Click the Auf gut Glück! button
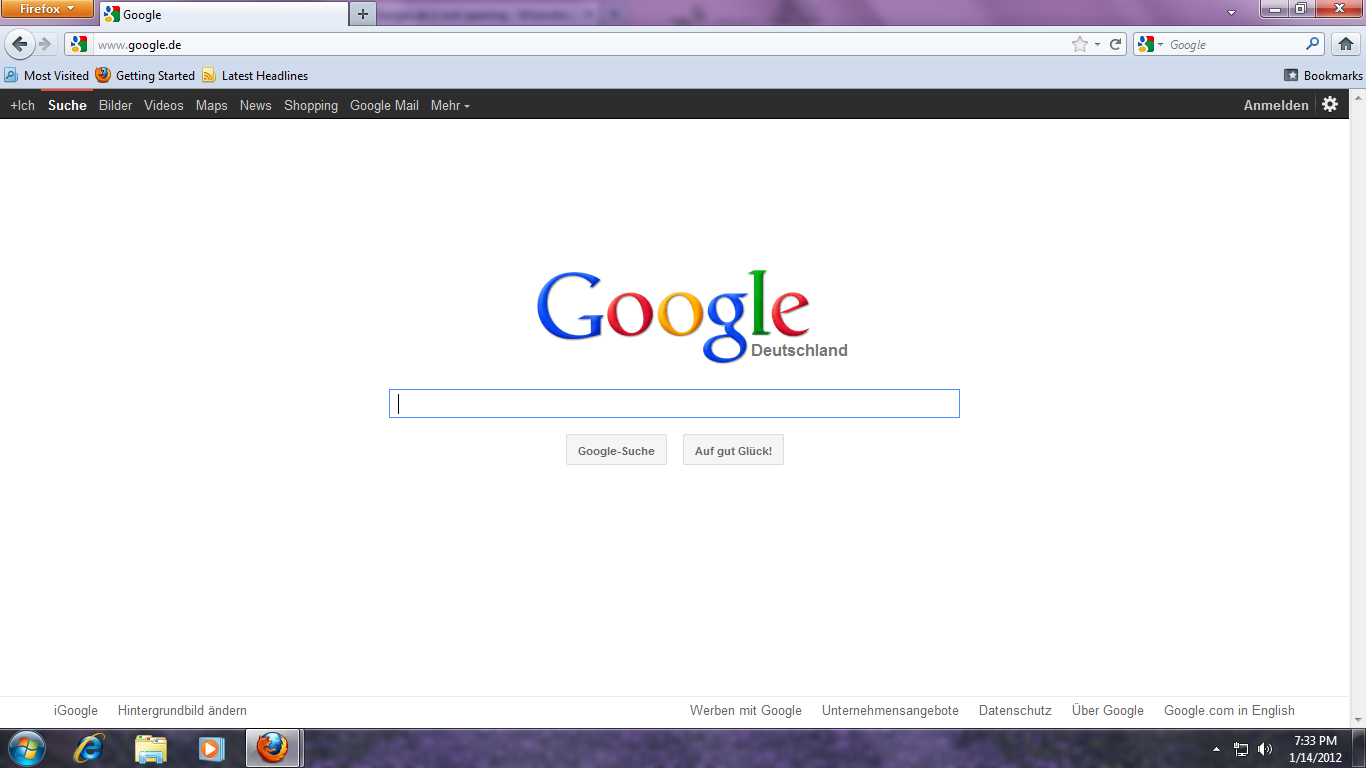1366x768 pixels. (x=733, y=450)
